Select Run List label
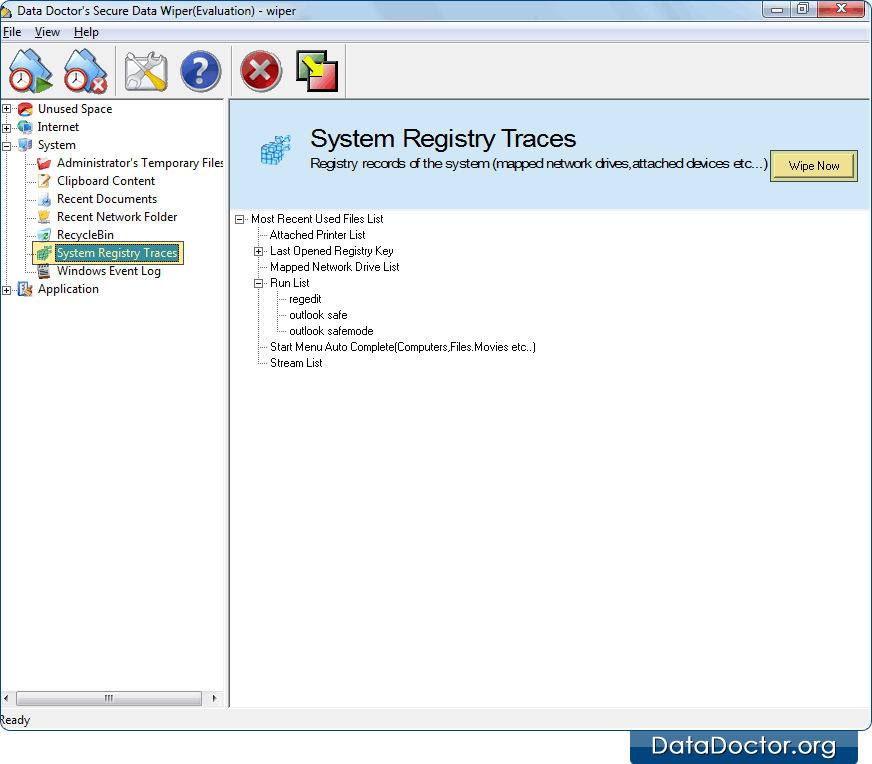The height and width of the screenshot is (764, 872). tap(289, 283)
